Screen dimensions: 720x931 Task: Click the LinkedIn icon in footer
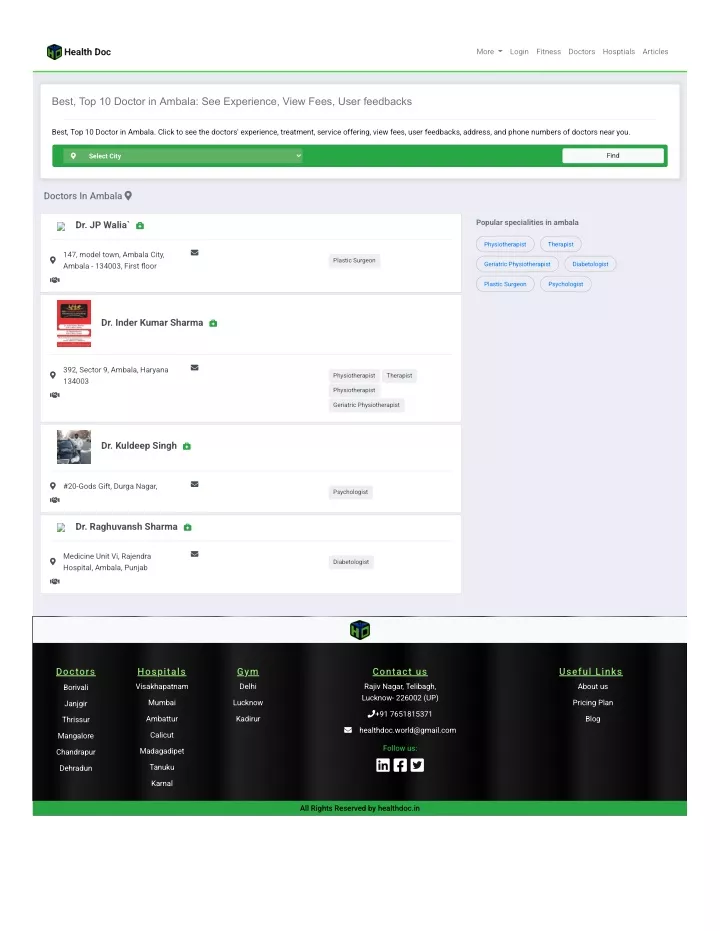click(383, 765)
